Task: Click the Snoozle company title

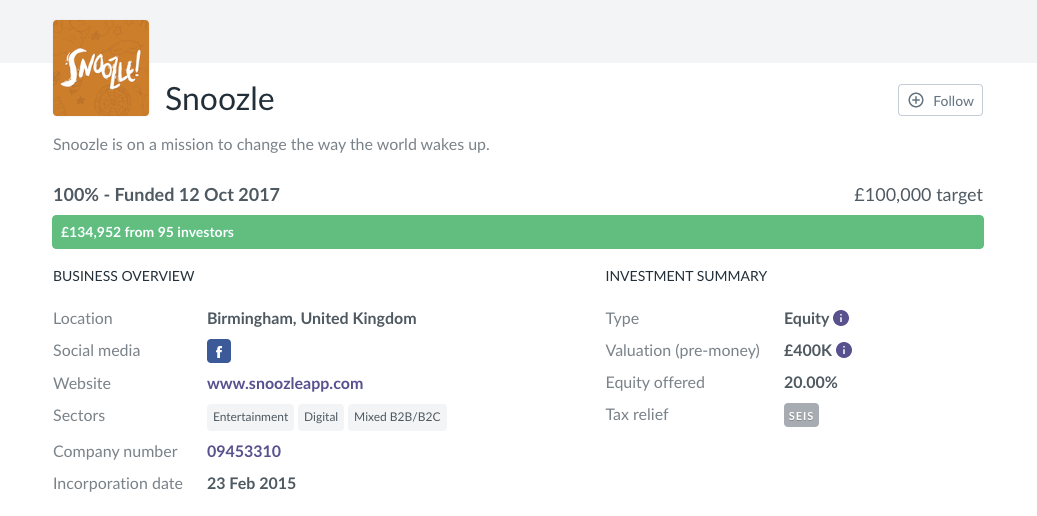Action: click(x=220, y=99)
